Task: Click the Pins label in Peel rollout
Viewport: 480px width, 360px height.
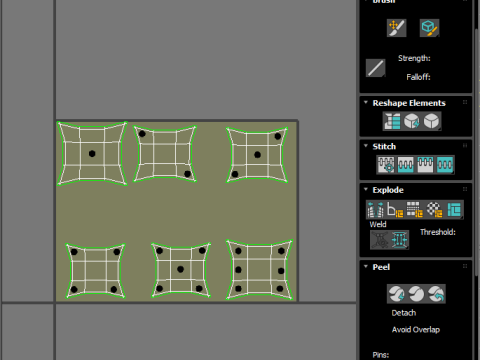Action: (x=381, y=355)
